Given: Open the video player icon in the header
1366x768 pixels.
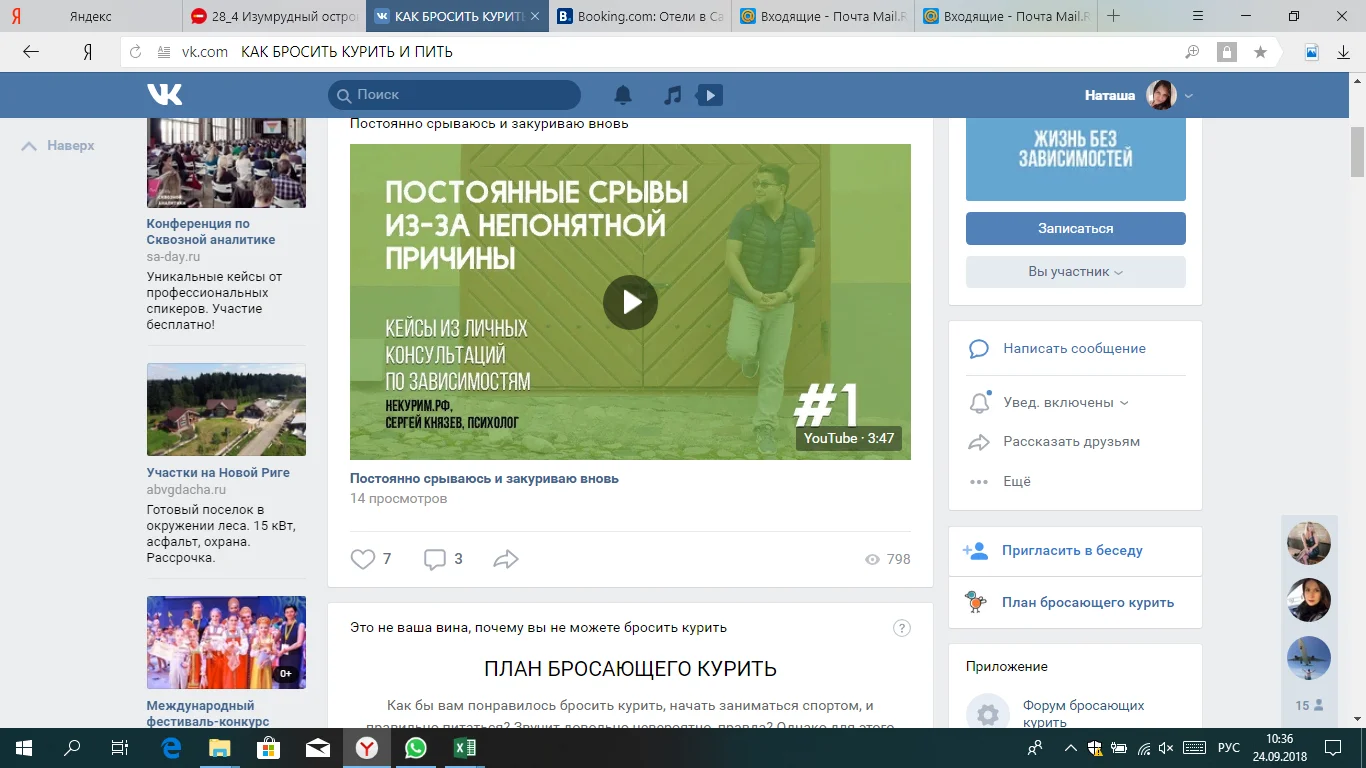Looking at the screenshot, I should [x=710, y=95].
